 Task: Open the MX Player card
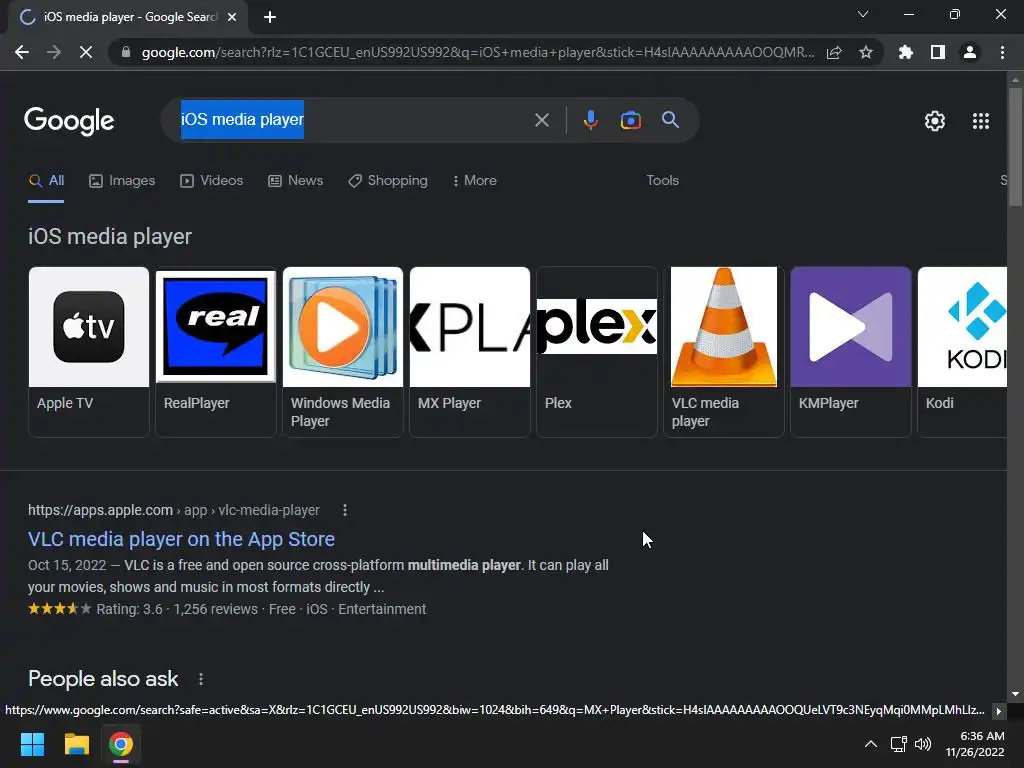470,351
